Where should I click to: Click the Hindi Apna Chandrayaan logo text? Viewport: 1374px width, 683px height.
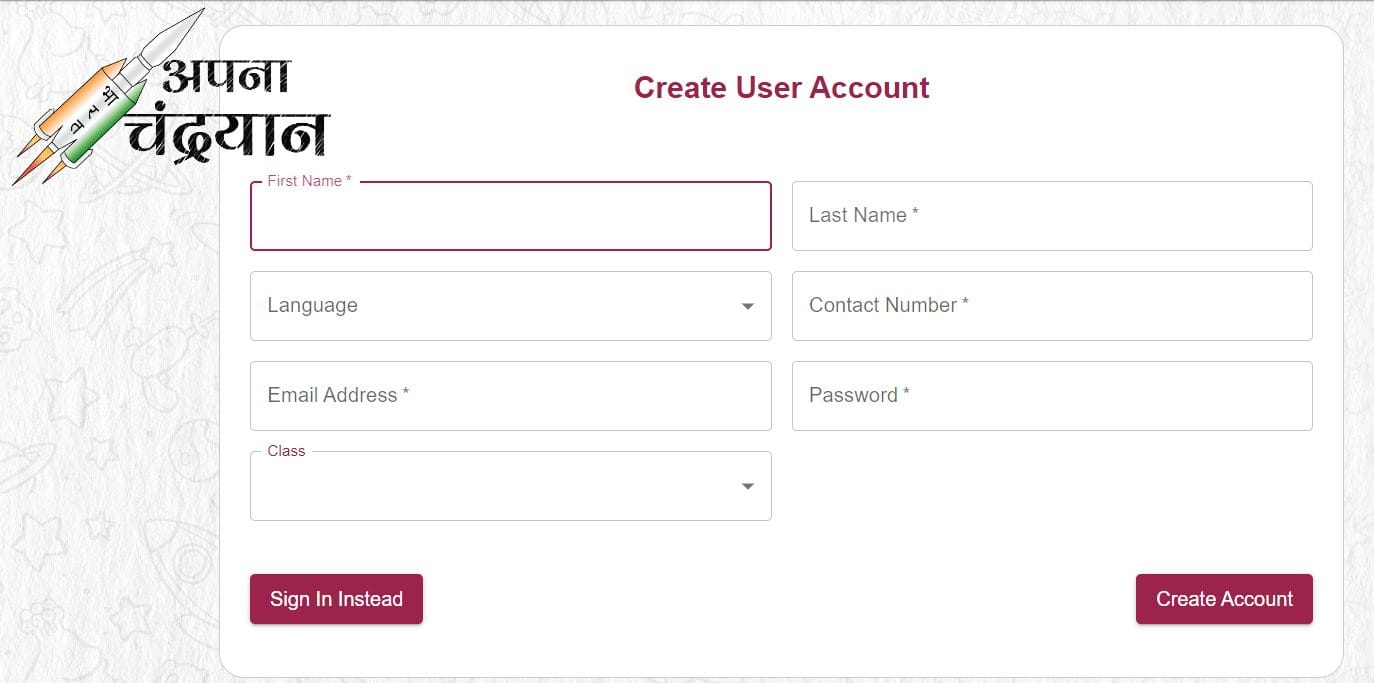[228, 110]
